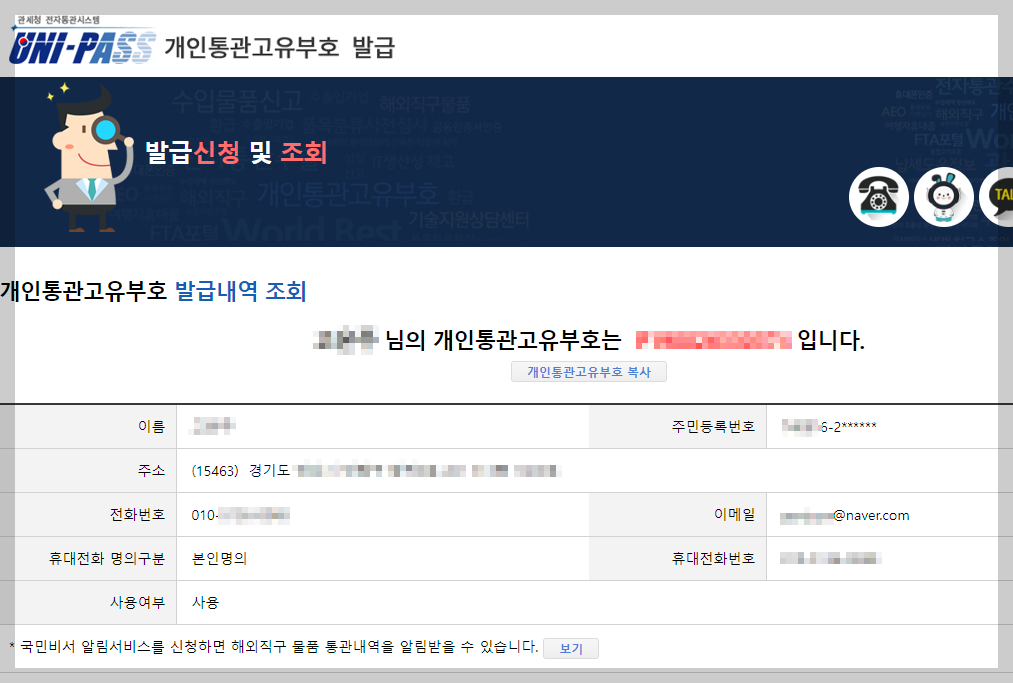Open the rabbit chatbot assistant icon
The image size is (1013, 683).
(x=943, y=197)
